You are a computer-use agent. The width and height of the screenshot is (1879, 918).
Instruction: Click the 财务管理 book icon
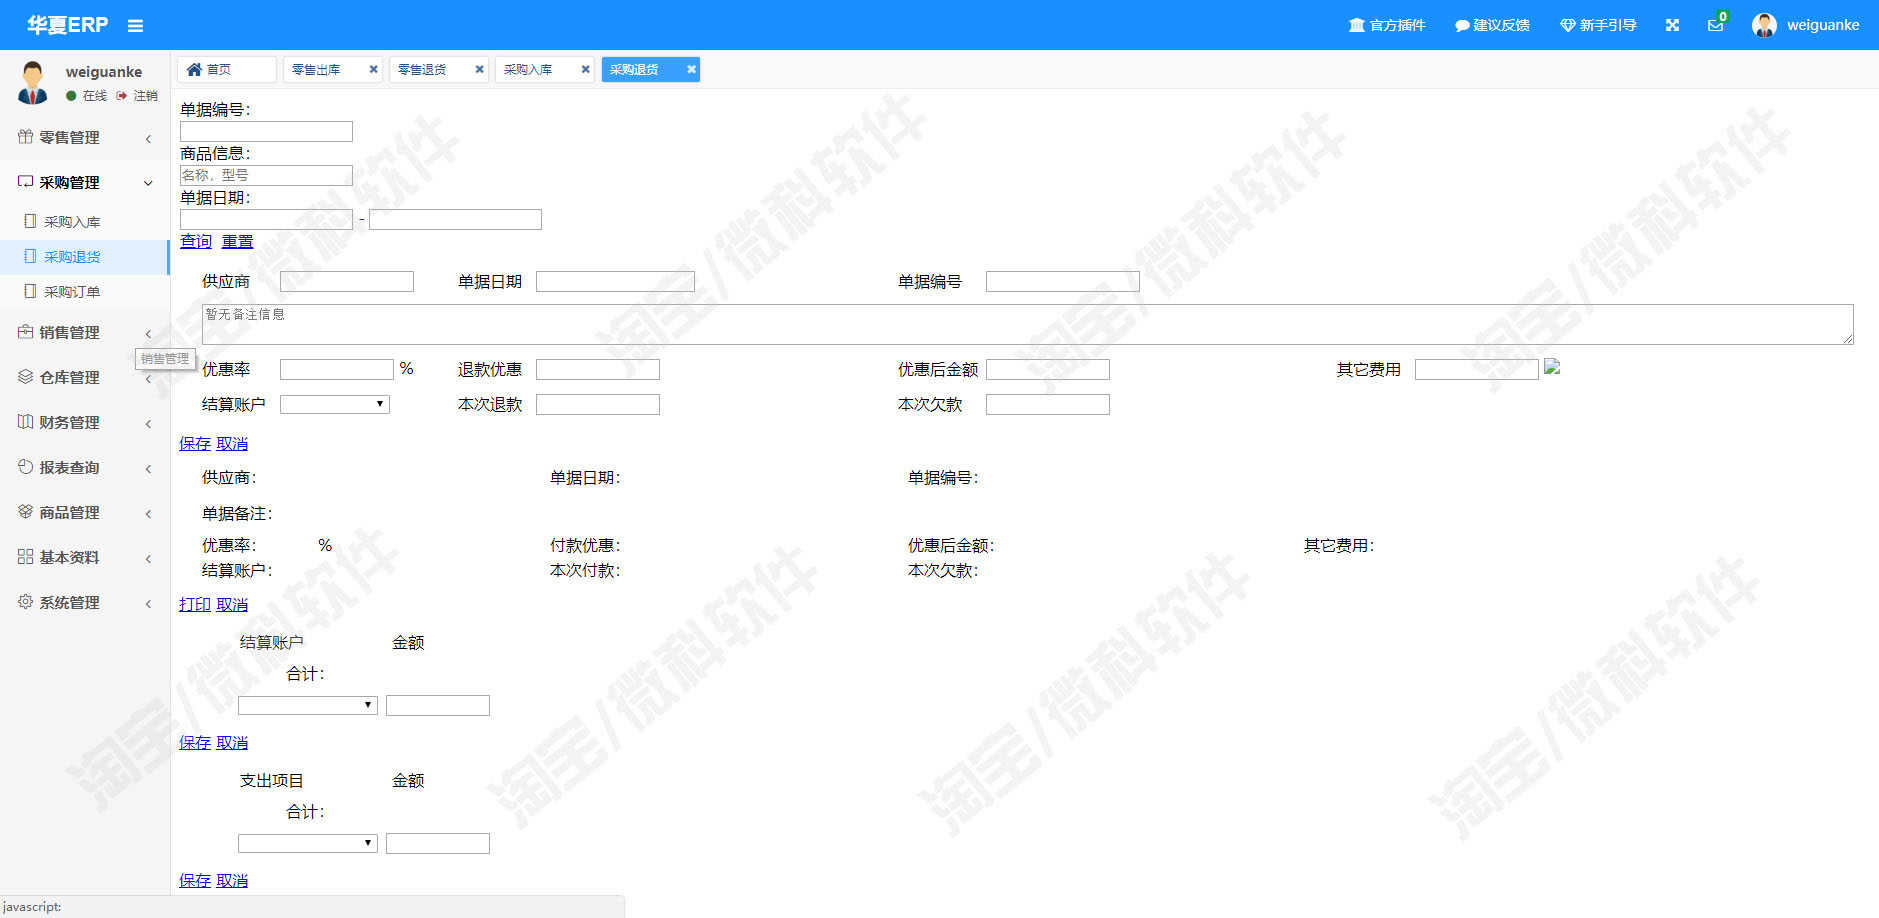pos(25,422)
